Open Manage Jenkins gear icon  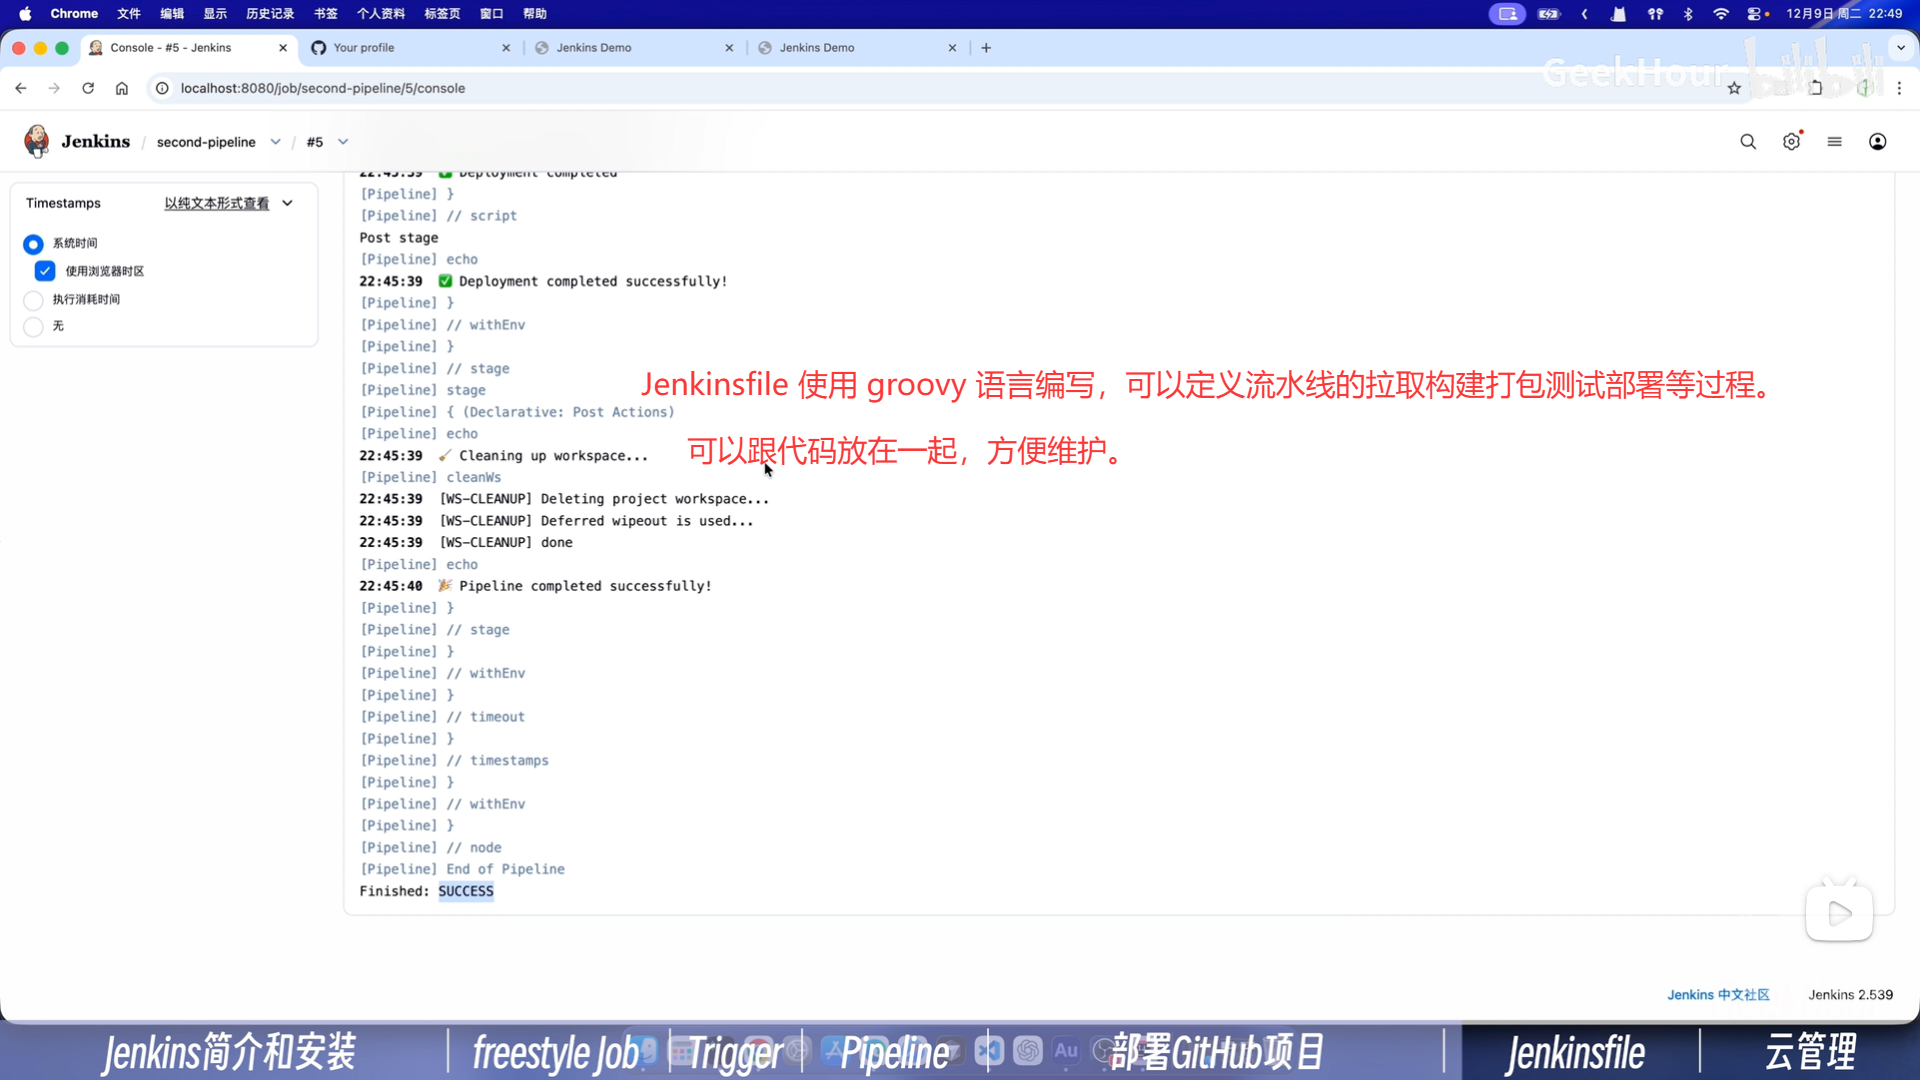coord(1791,142)
